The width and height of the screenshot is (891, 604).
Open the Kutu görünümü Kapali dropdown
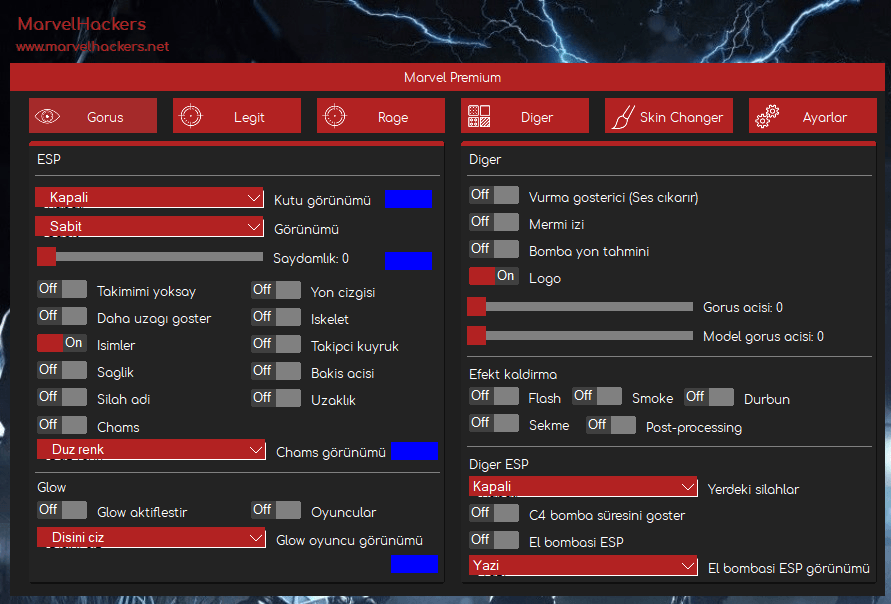pos(149,198)
